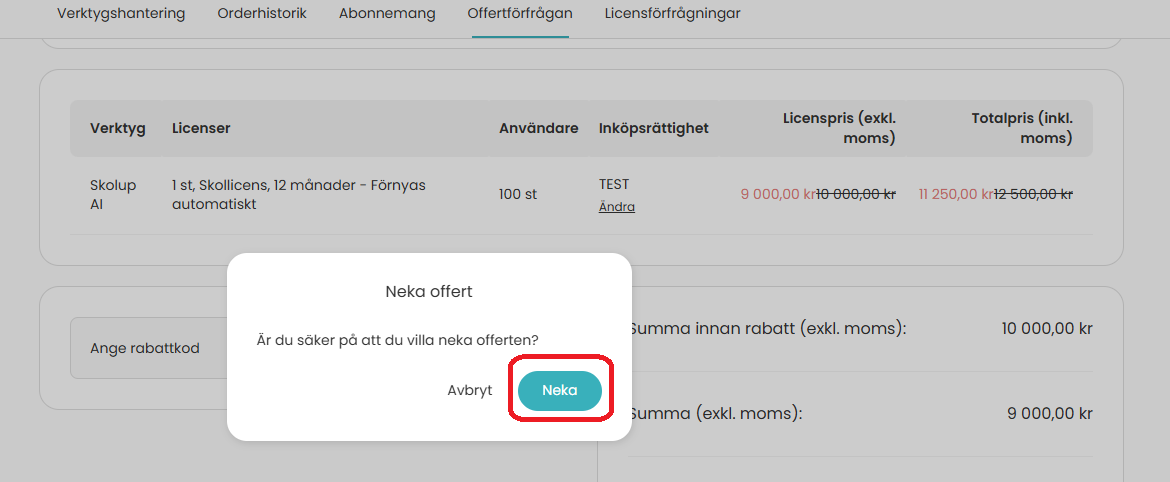Cancel the dialog with Avbryt
1170x482 pixels.
470,390
